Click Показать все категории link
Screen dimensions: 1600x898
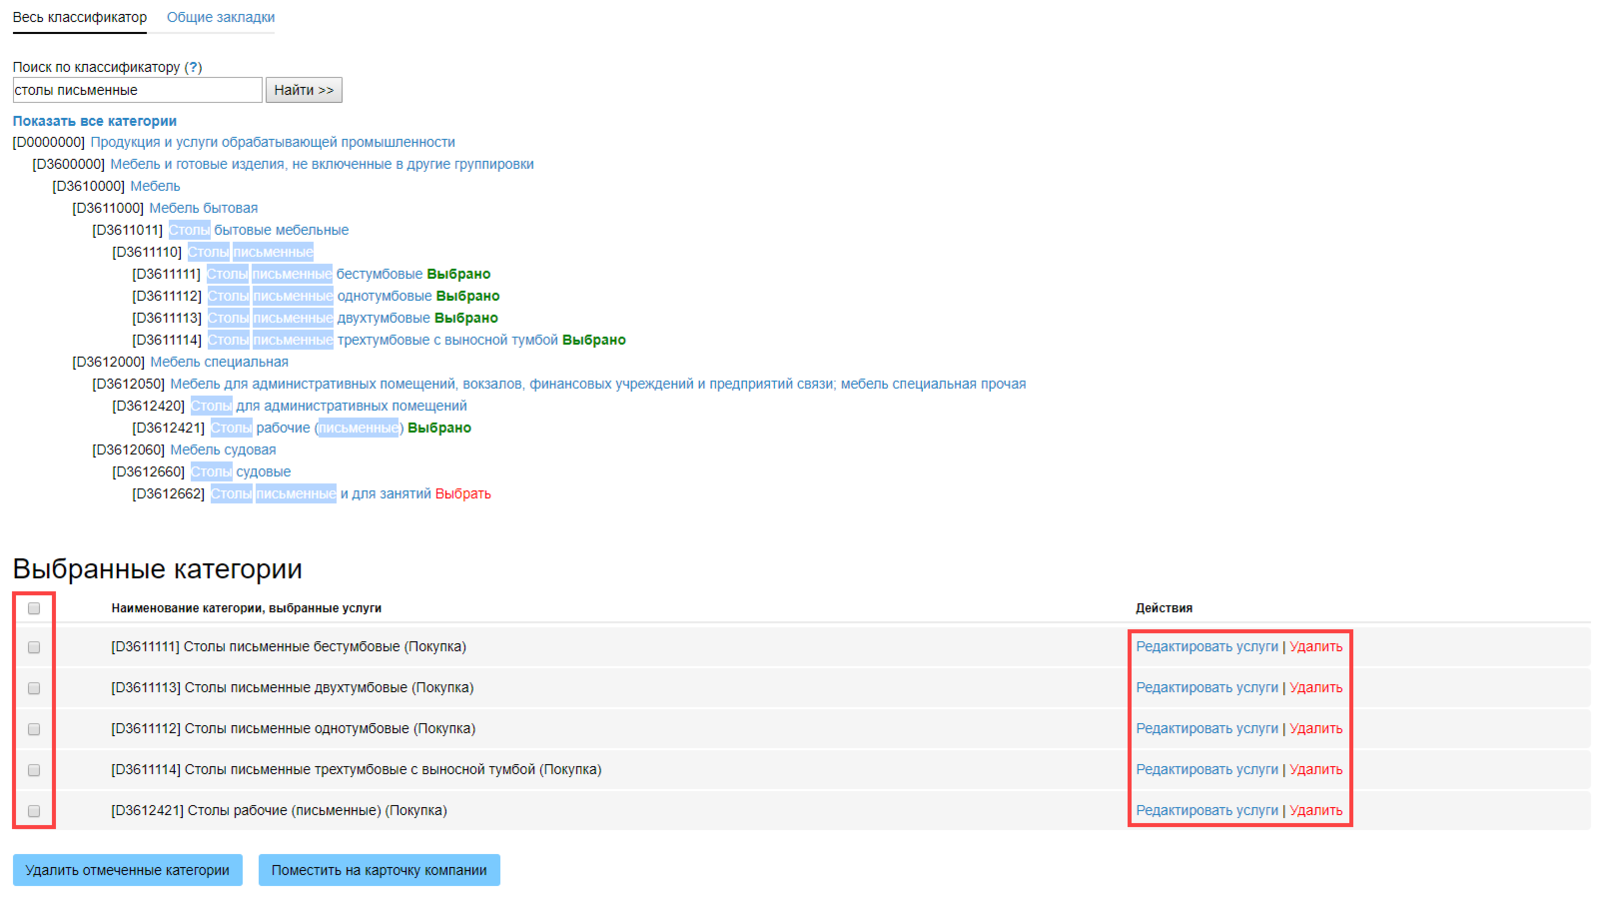pos(94,121)
